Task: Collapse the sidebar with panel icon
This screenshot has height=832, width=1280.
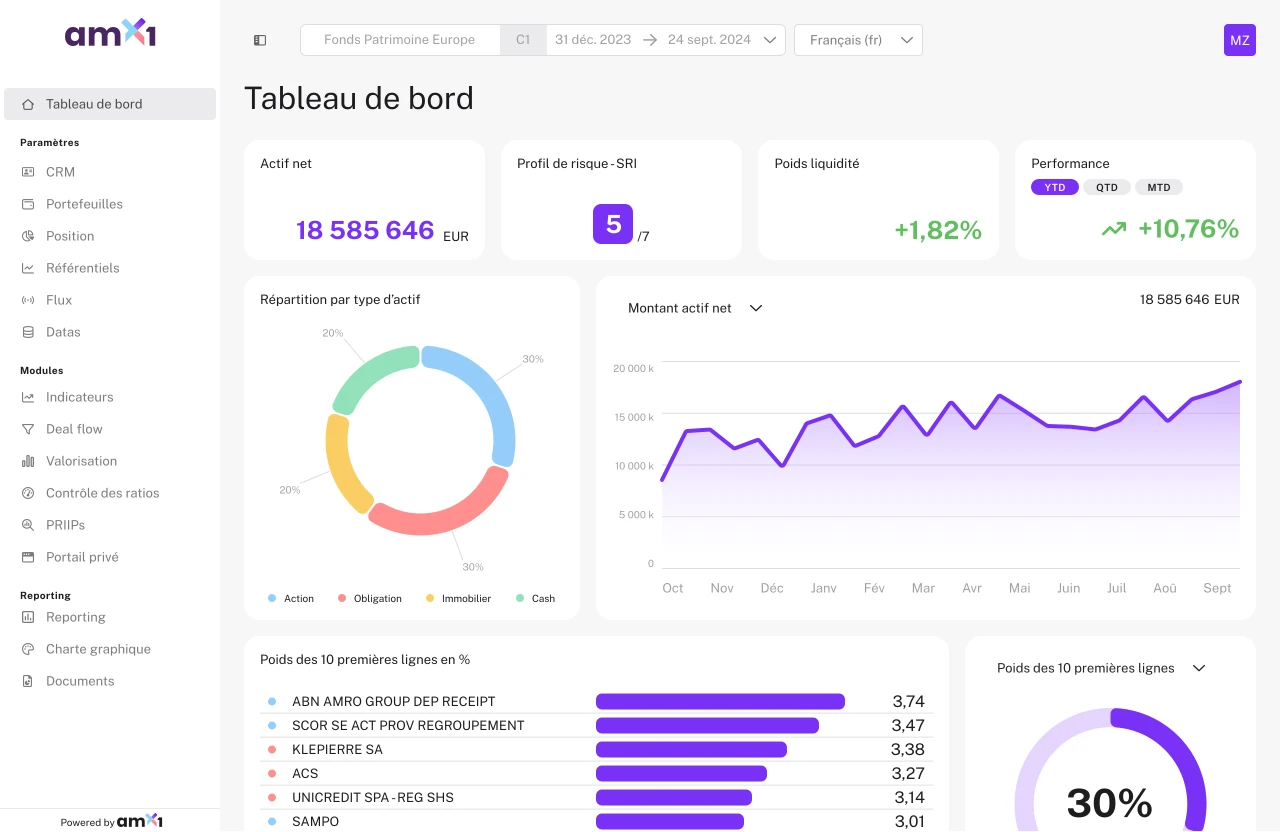Action: 260,40
